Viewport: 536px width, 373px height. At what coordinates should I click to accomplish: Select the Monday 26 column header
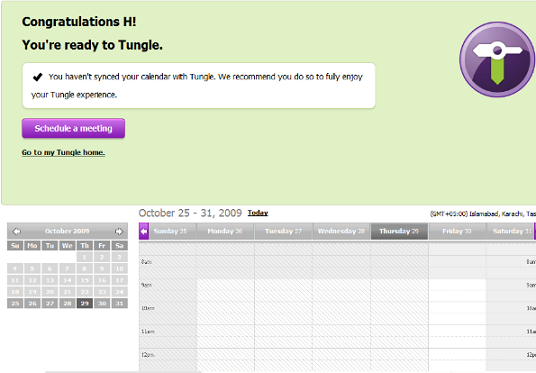click(x=225, y=231)
